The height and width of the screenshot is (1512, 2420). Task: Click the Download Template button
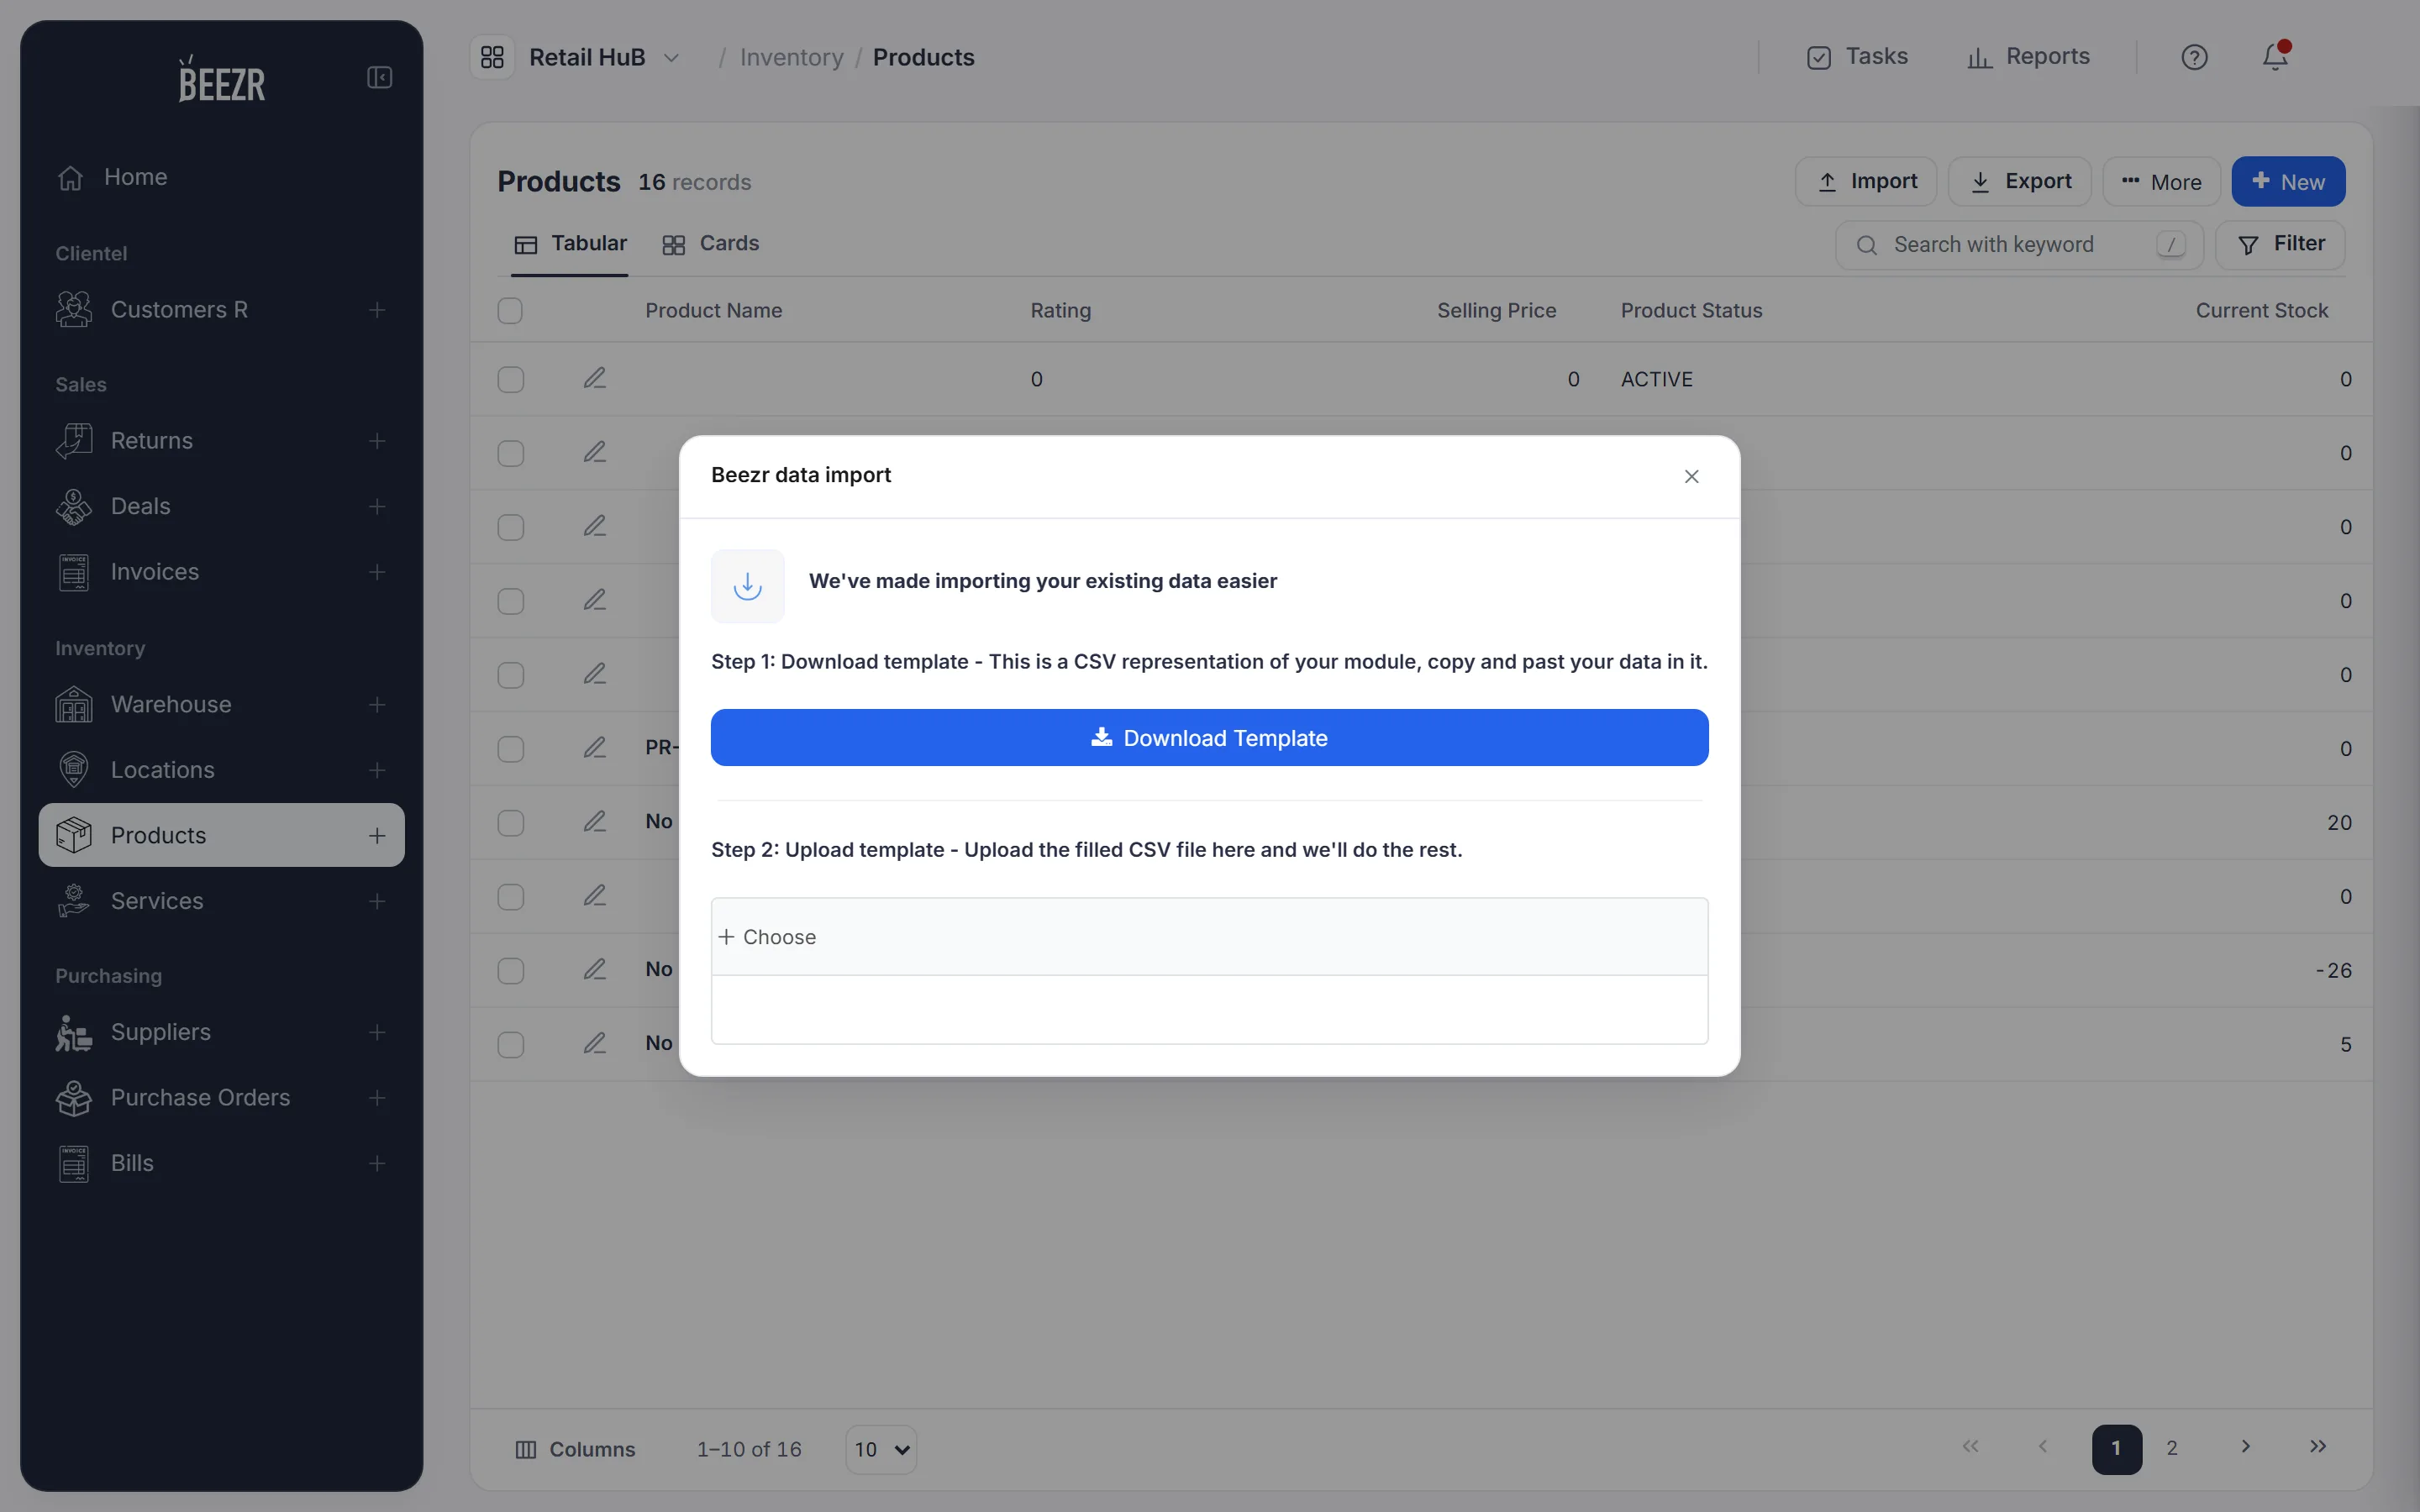[1209, 738]
